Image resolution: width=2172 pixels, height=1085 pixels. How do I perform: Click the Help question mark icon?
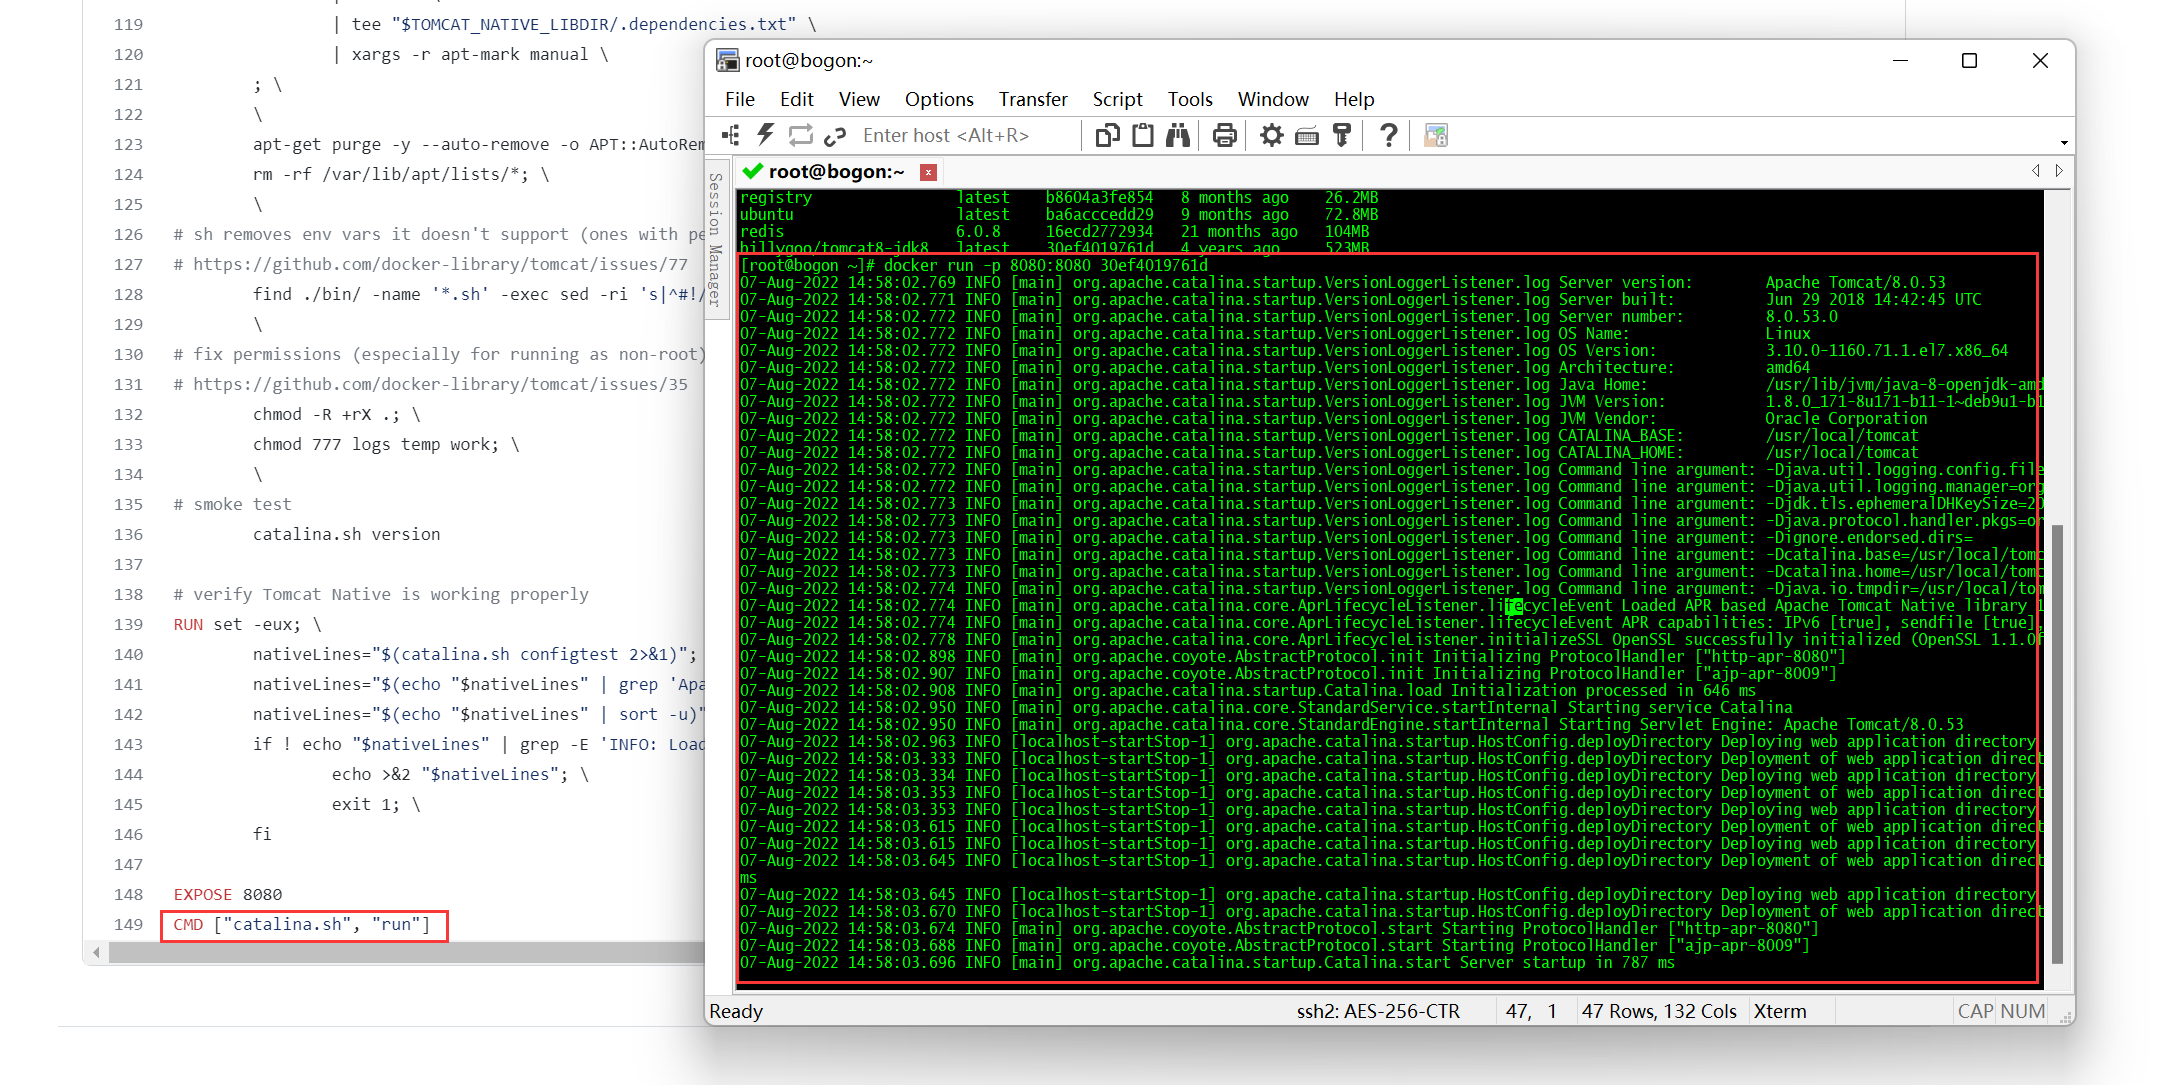pyautogui.click(x=1388, y=135)
